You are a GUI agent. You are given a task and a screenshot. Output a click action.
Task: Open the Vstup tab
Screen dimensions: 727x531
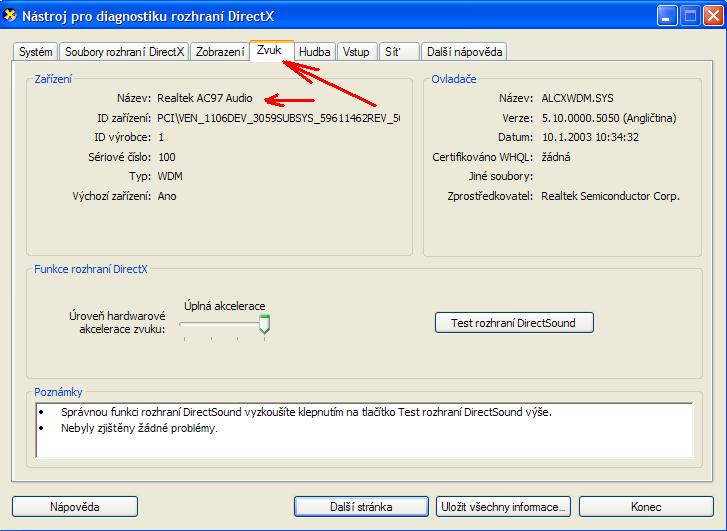pos(355,52)
